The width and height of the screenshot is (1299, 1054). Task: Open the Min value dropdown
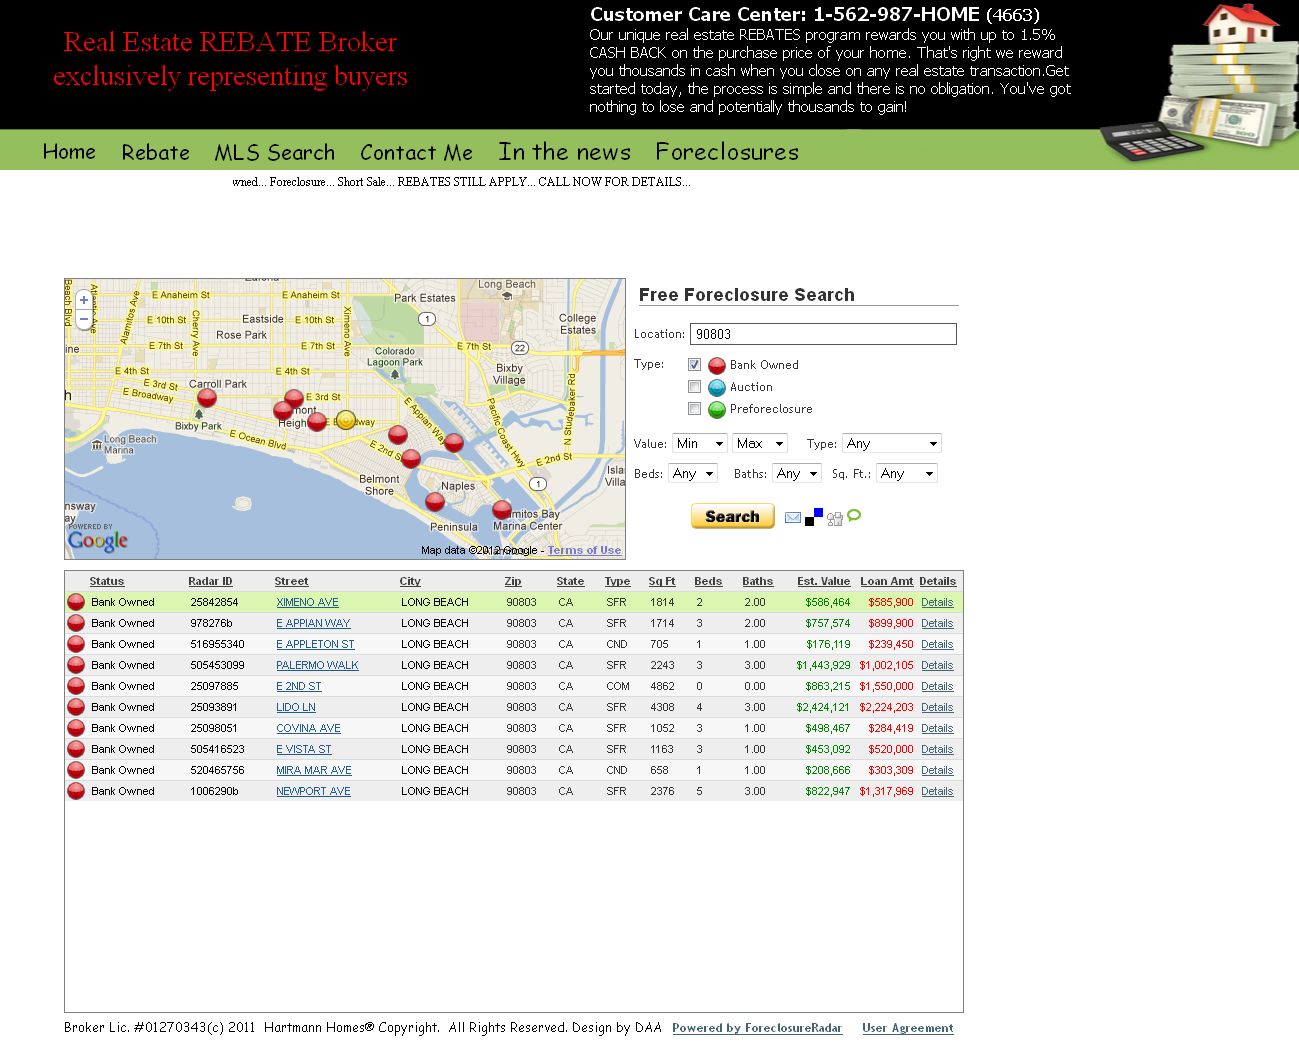point(699,444)
